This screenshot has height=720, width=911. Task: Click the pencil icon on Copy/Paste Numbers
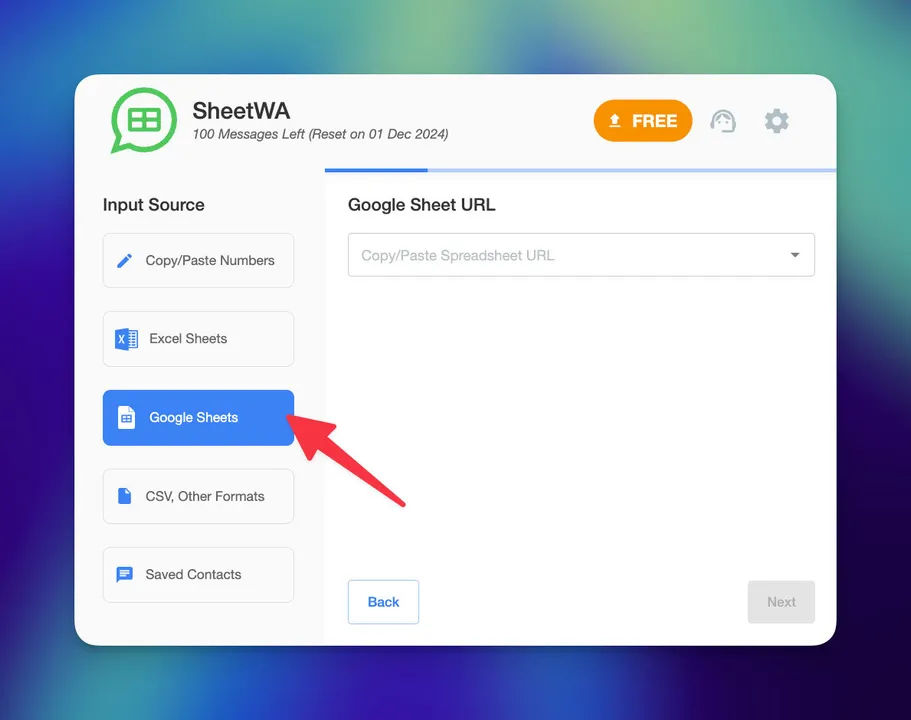pyautogui.click(x=124, y=260)
